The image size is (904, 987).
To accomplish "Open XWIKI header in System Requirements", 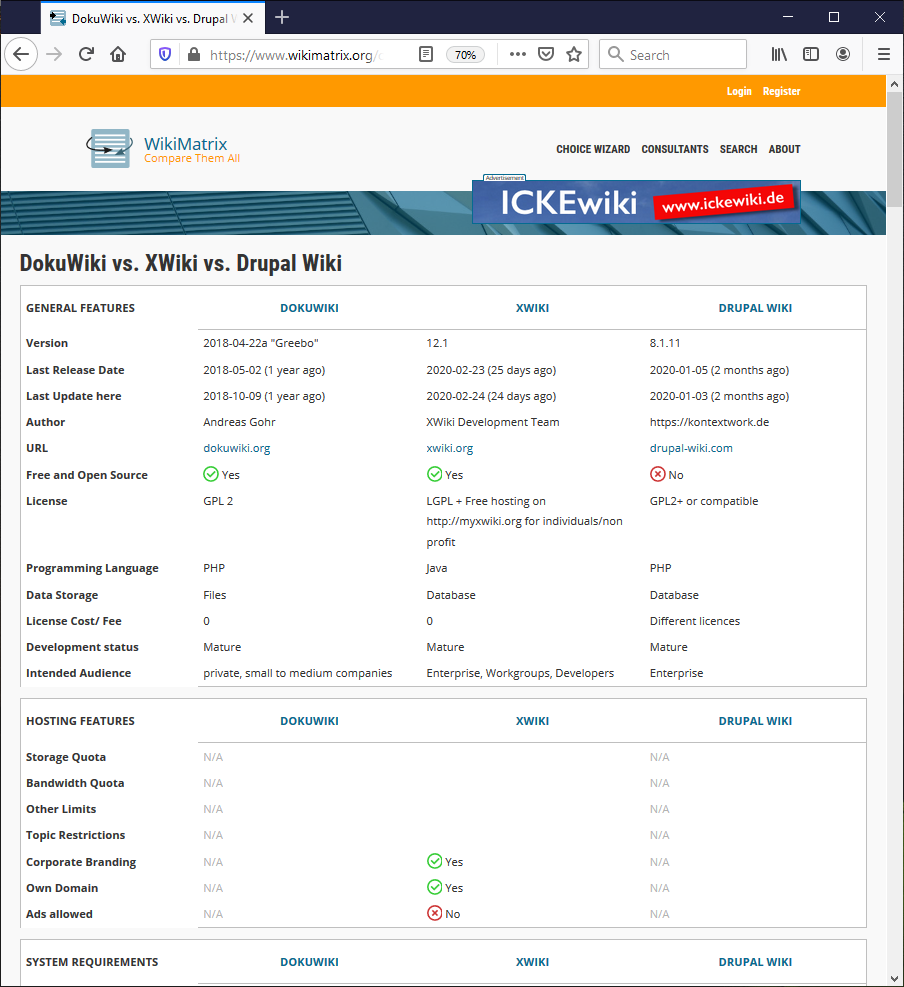I will pyautogui.click(x=533, y=962).
